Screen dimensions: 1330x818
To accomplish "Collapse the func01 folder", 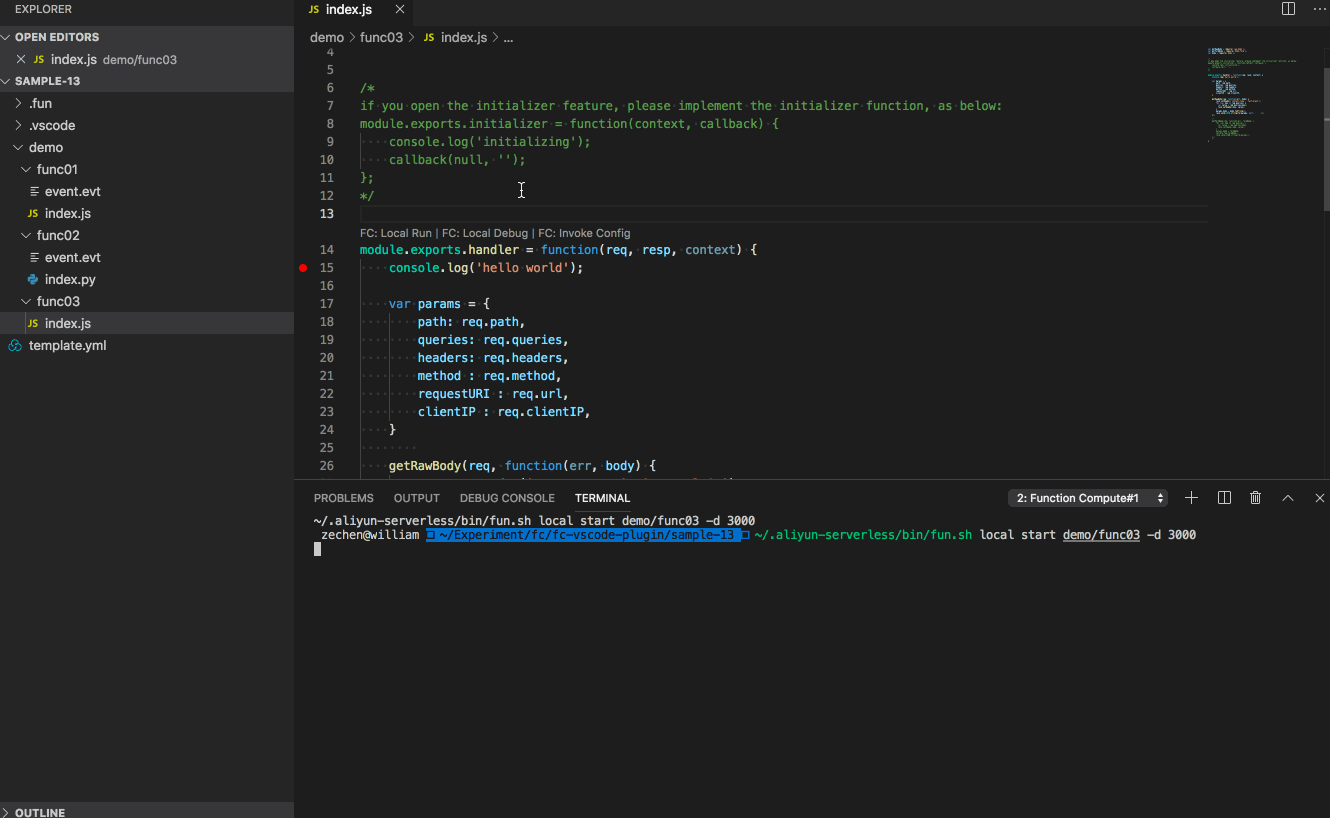I will 57,169.
